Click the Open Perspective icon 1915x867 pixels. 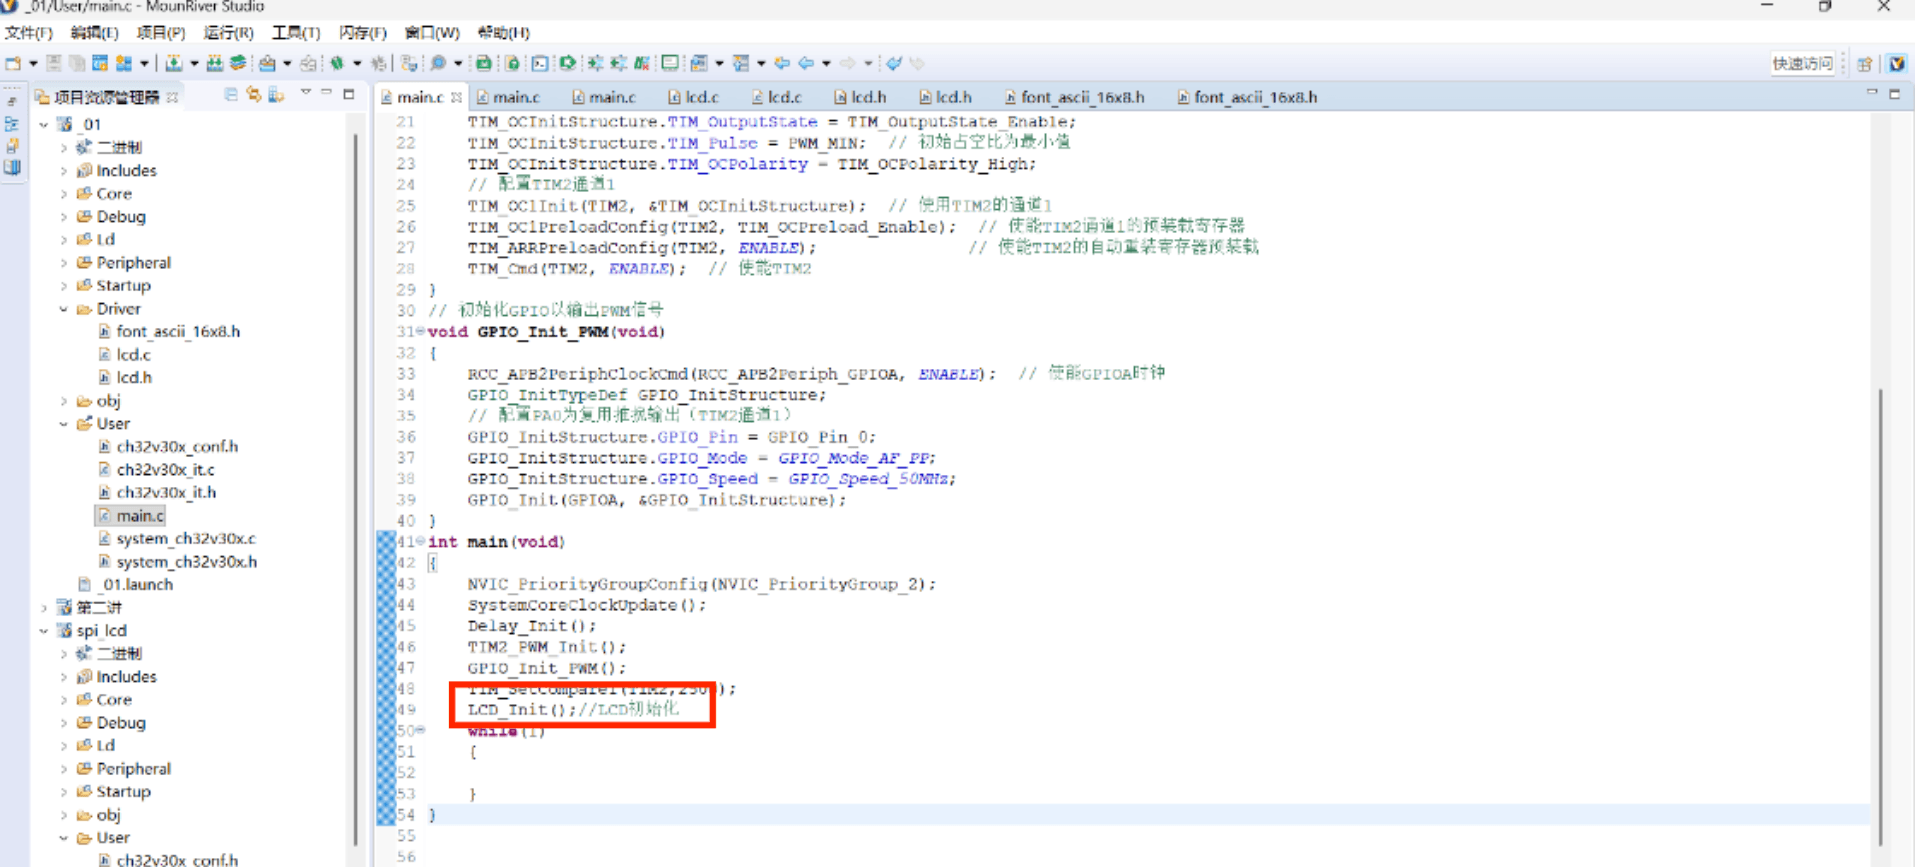click(x=1864, y=63)
